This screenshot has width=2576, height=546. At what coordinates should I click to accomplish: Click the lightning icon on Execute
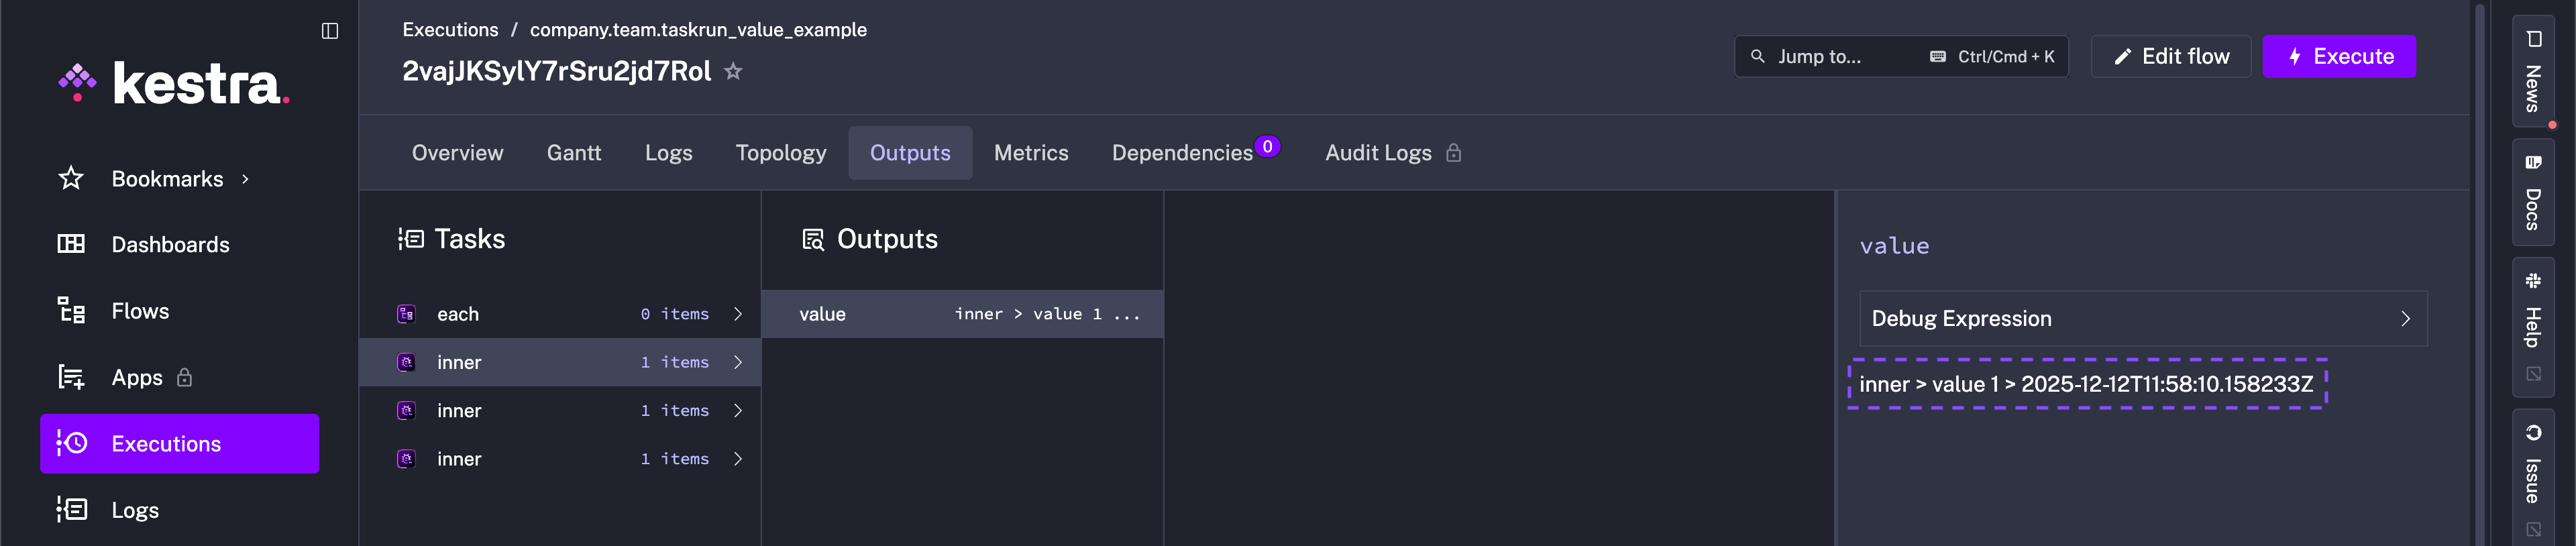tap(2295, 57)
